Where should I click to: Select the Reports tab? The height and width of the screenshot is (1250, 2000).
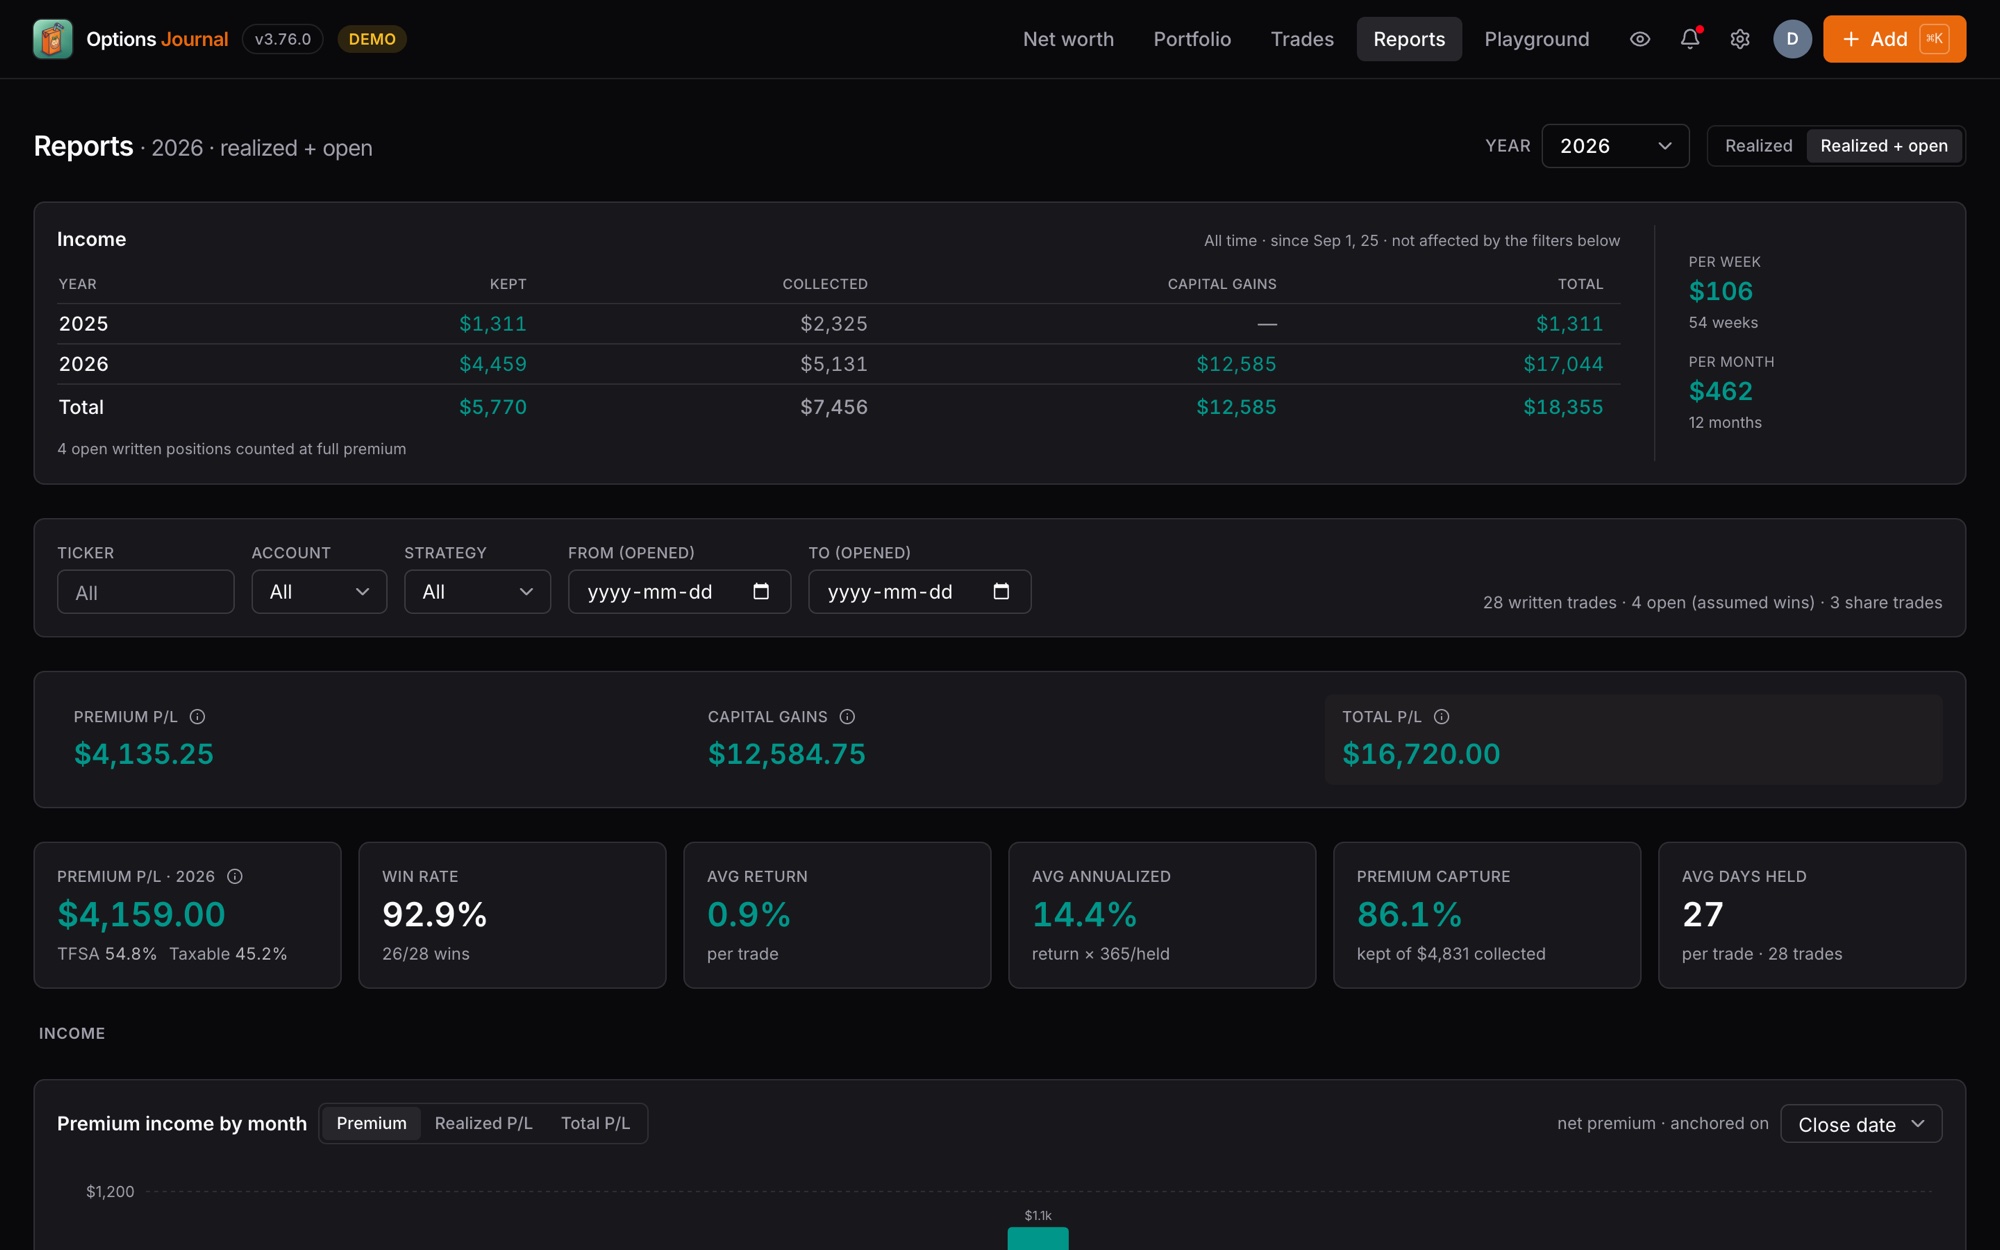[1409, 39]
